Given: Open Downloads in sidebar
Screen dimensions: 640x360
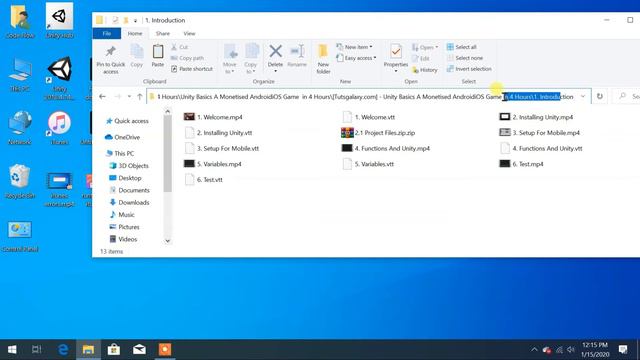Looking at the screenshot, I should click(129, 202).
